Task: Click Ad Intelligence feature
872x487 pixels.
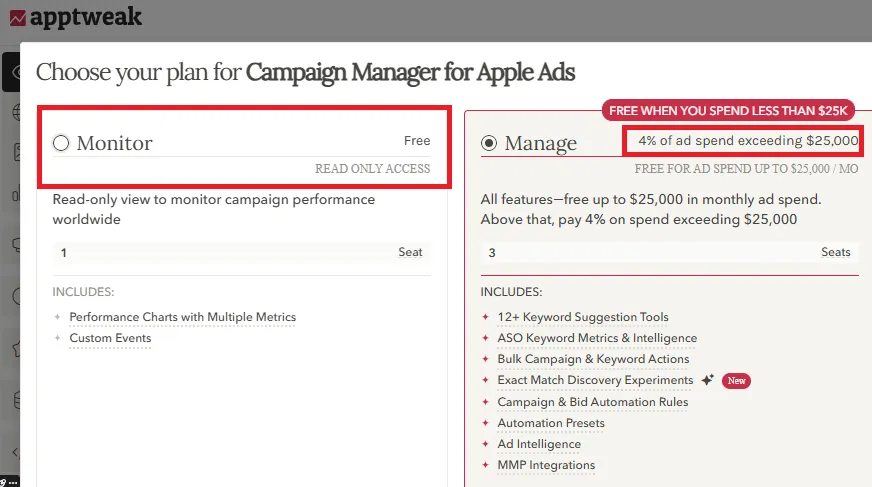Action: click(539, 444)
